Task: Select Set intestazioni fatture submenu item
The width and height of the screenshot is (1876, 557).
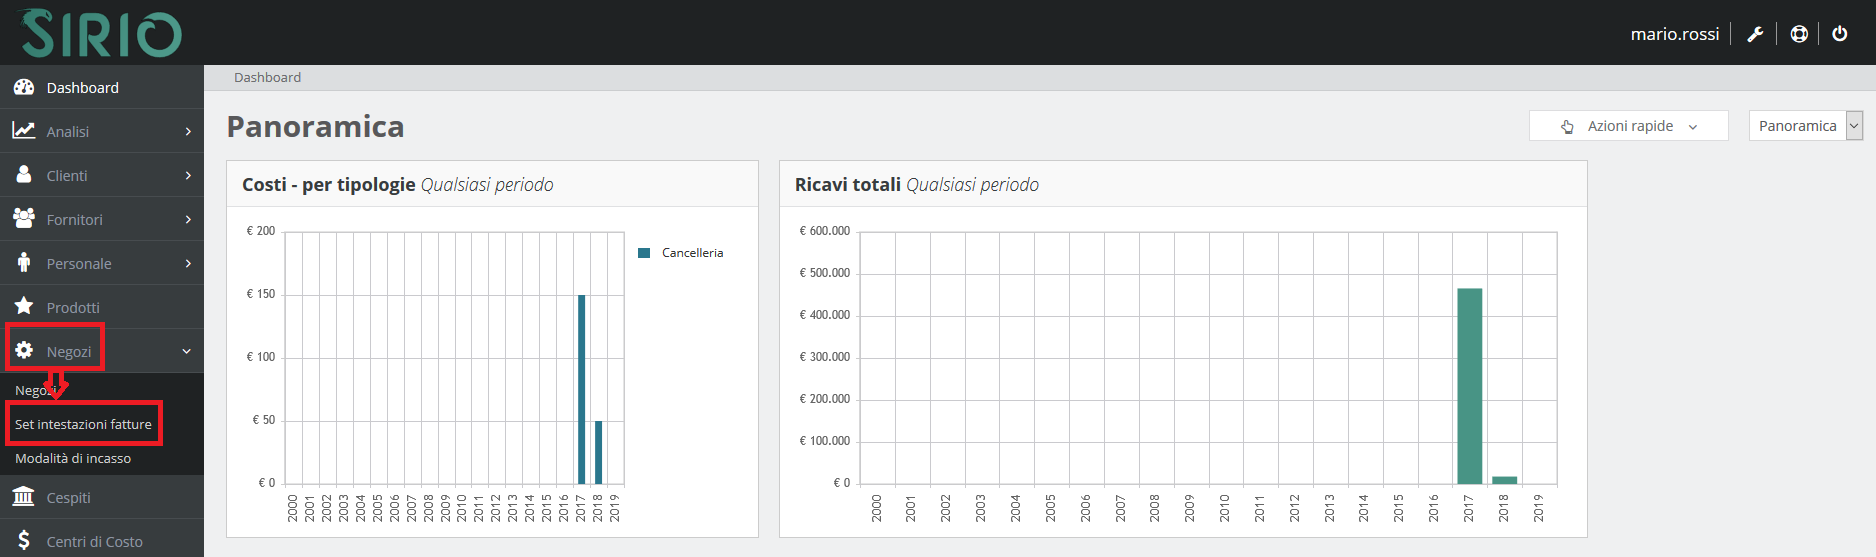Action: 83,424
